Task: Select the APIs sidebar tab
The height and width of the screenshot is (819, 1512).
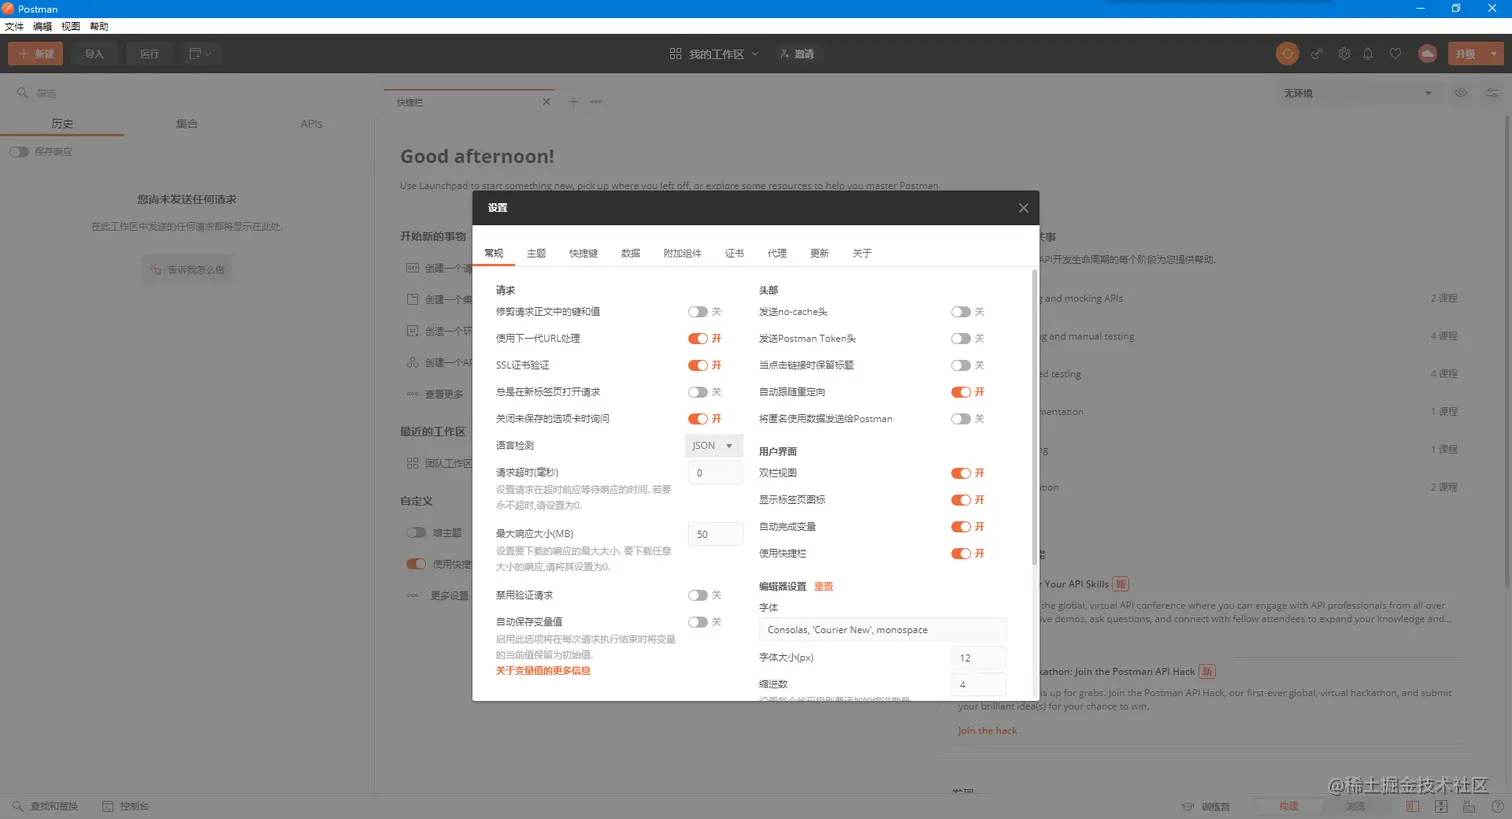Action: point(311,124)
